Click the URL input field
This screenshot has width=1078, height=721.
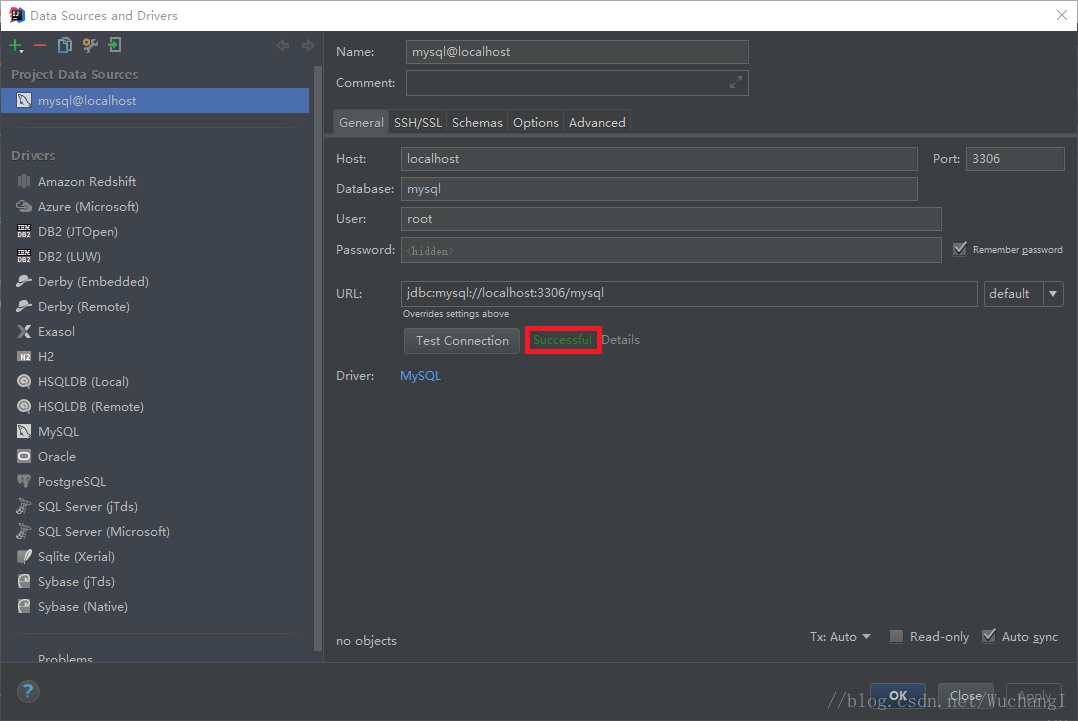point(689,293)
